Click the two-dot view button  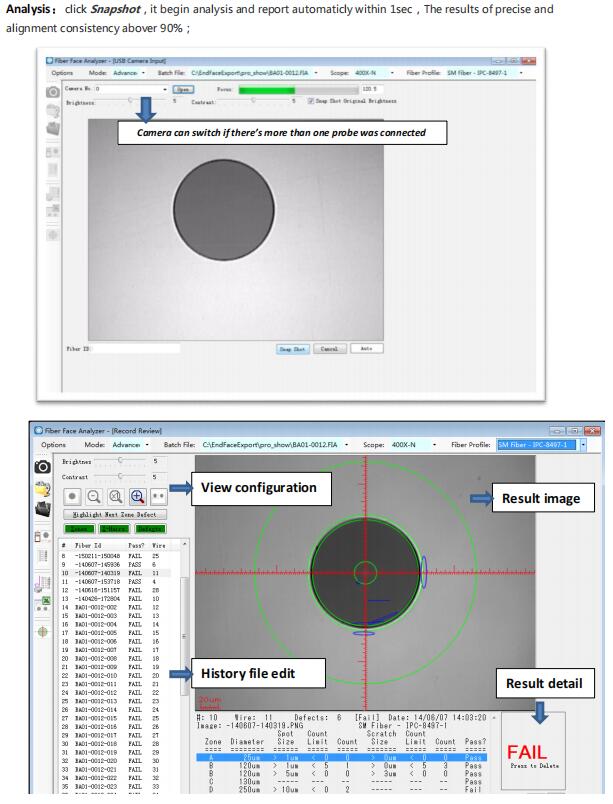click(159, 496)
